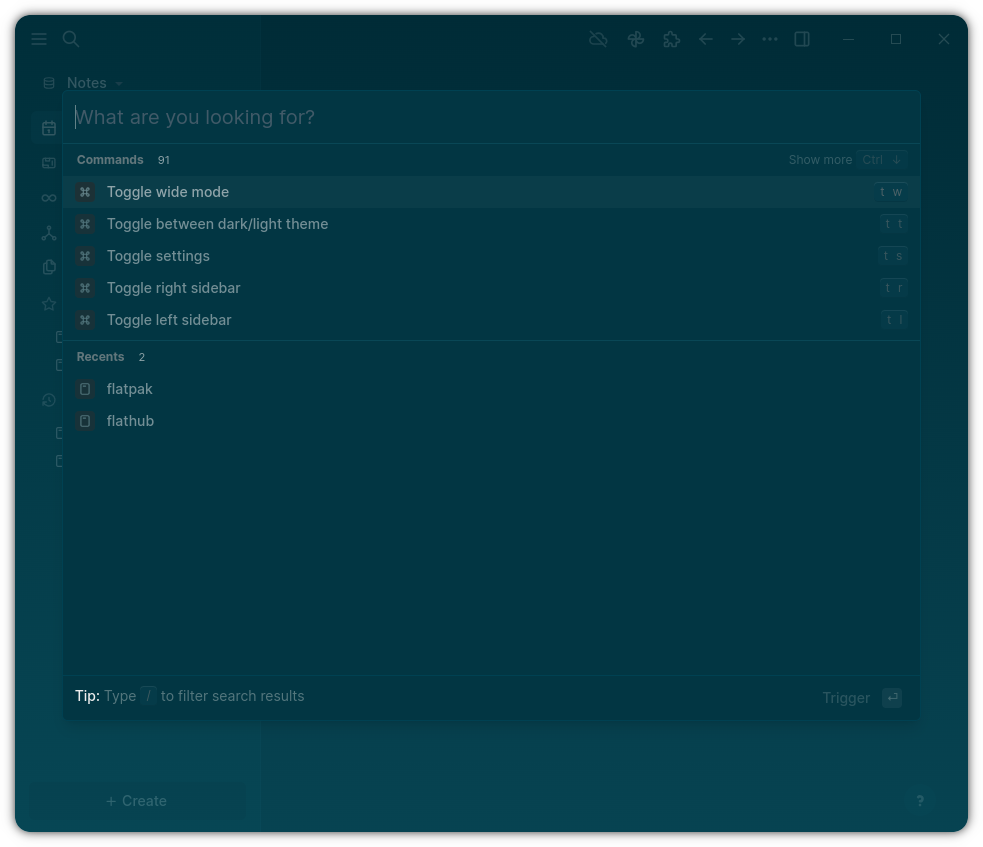The height and width of the screenshot is (847, 983).
Task: Go back with the left arrow
Action: (706, 39)
